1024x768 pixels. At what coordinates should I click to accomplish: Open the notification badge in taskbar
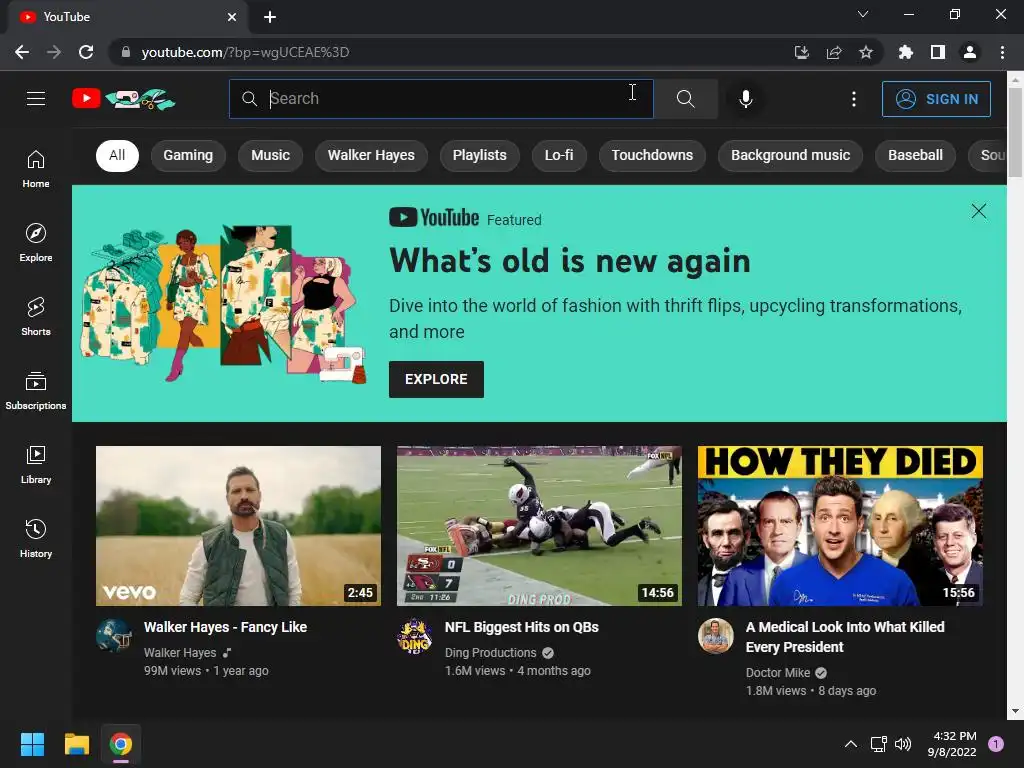(x=996, y=743)
